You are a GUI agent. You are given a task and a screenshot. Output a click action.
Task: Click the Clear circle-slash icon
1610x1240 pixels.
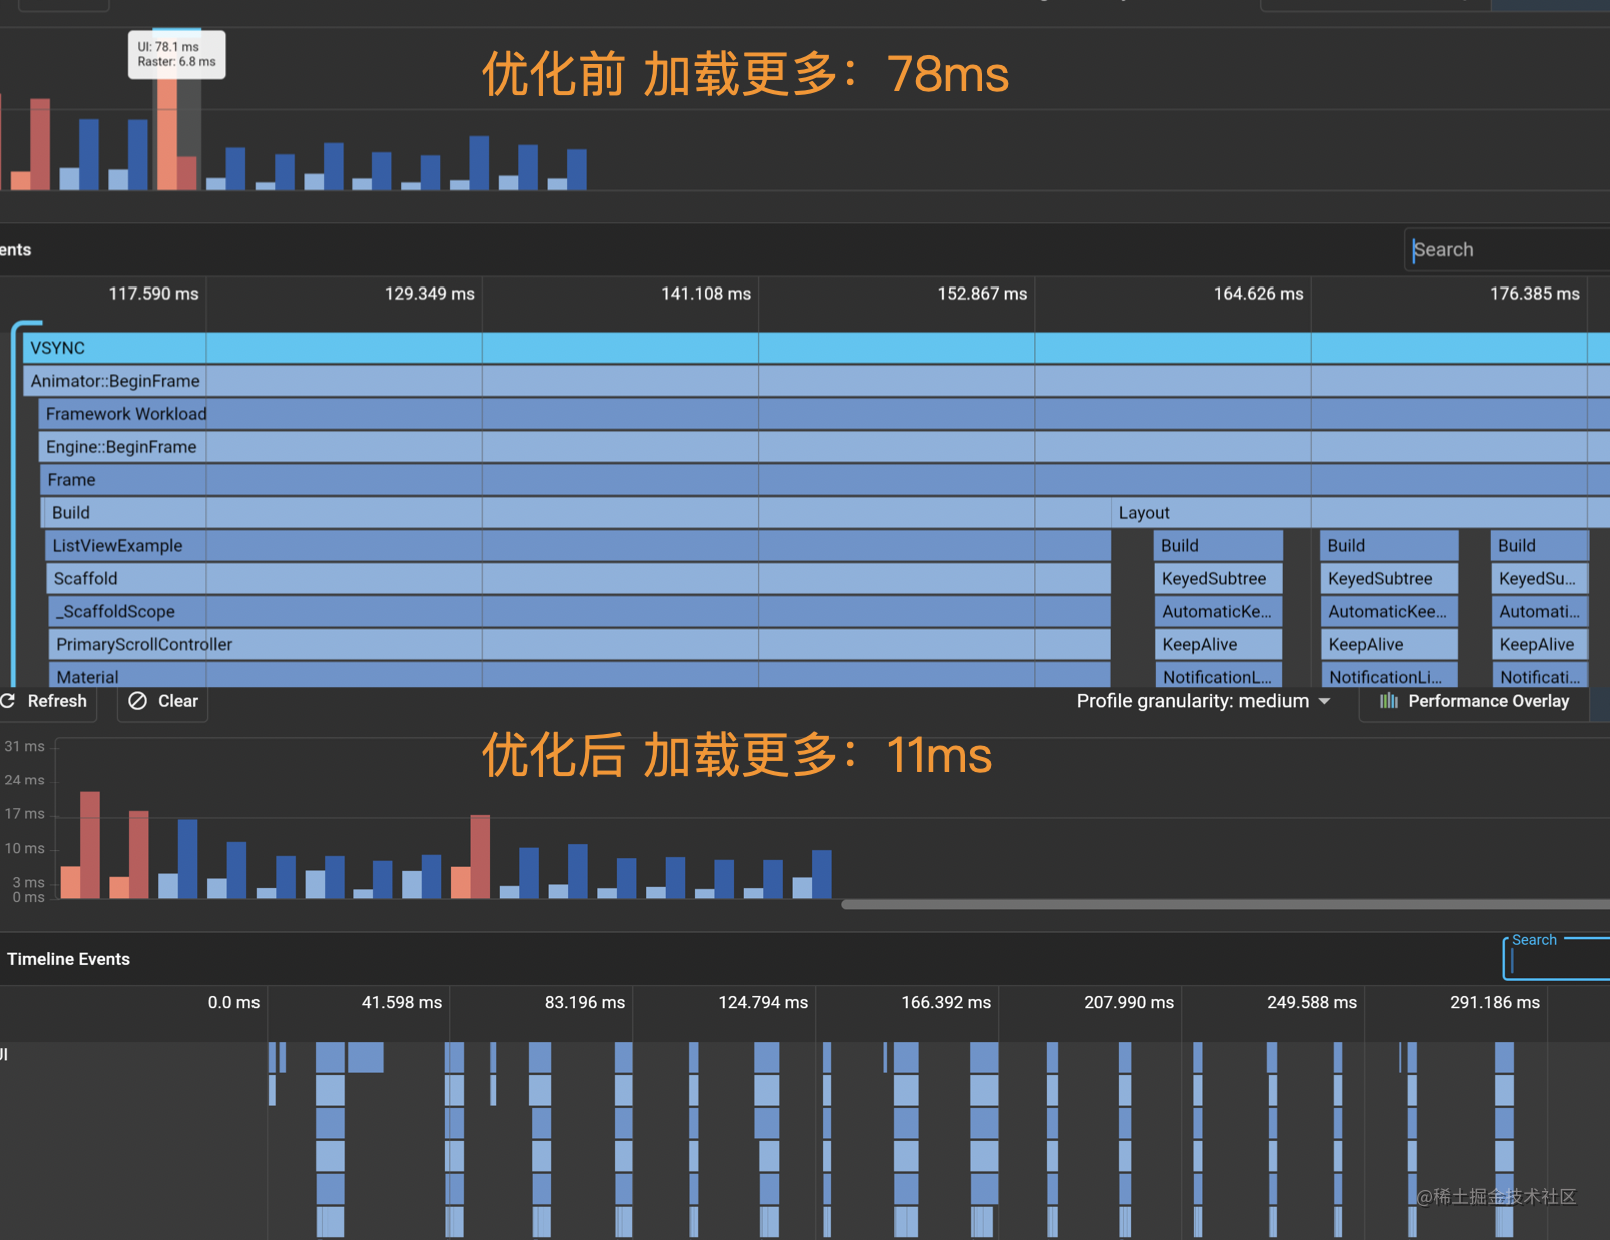(x=138, y=701)
